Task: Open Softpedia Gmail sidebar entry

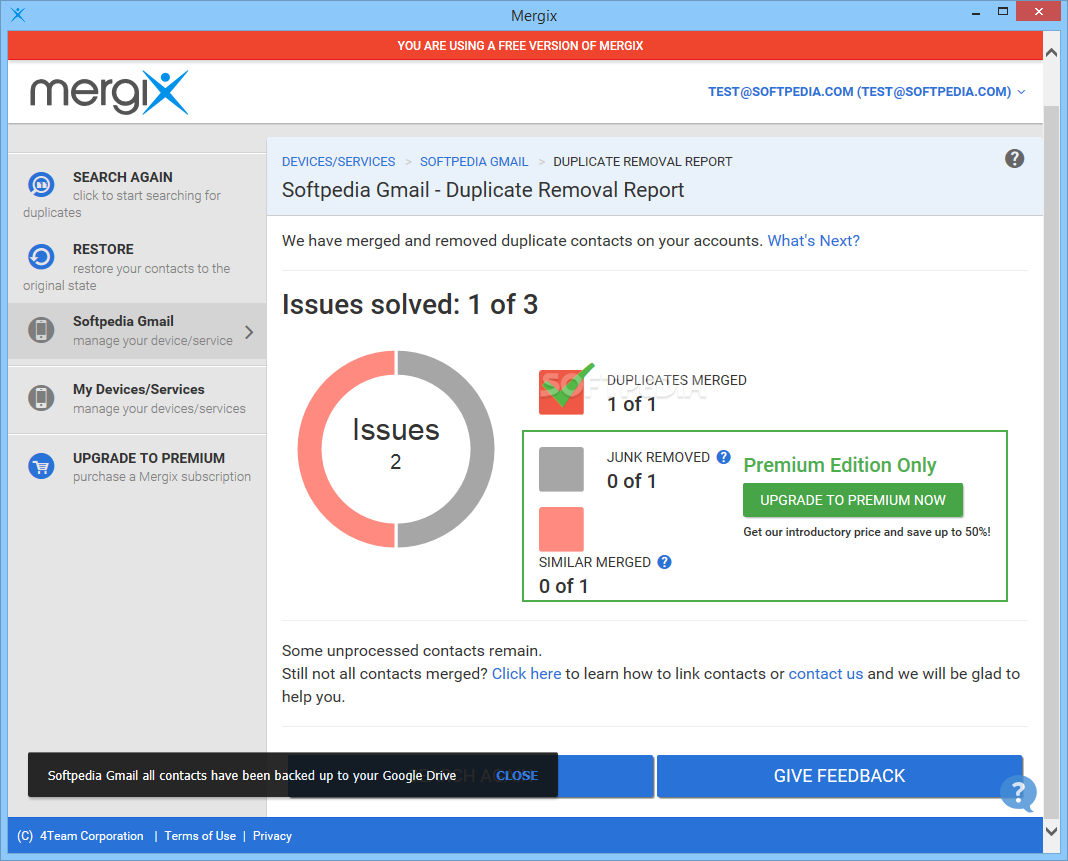Action: click(138, 331)
